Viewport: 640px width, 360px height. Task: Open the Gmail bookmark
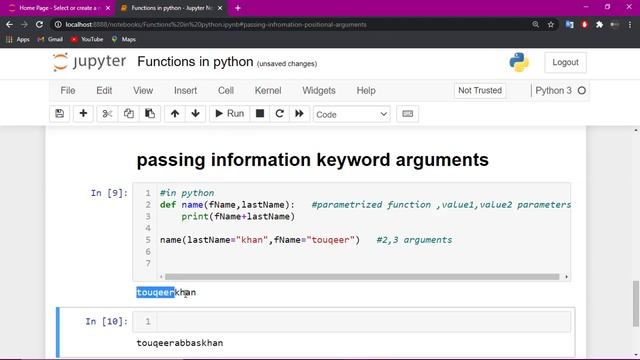click(x=50, y=39)
